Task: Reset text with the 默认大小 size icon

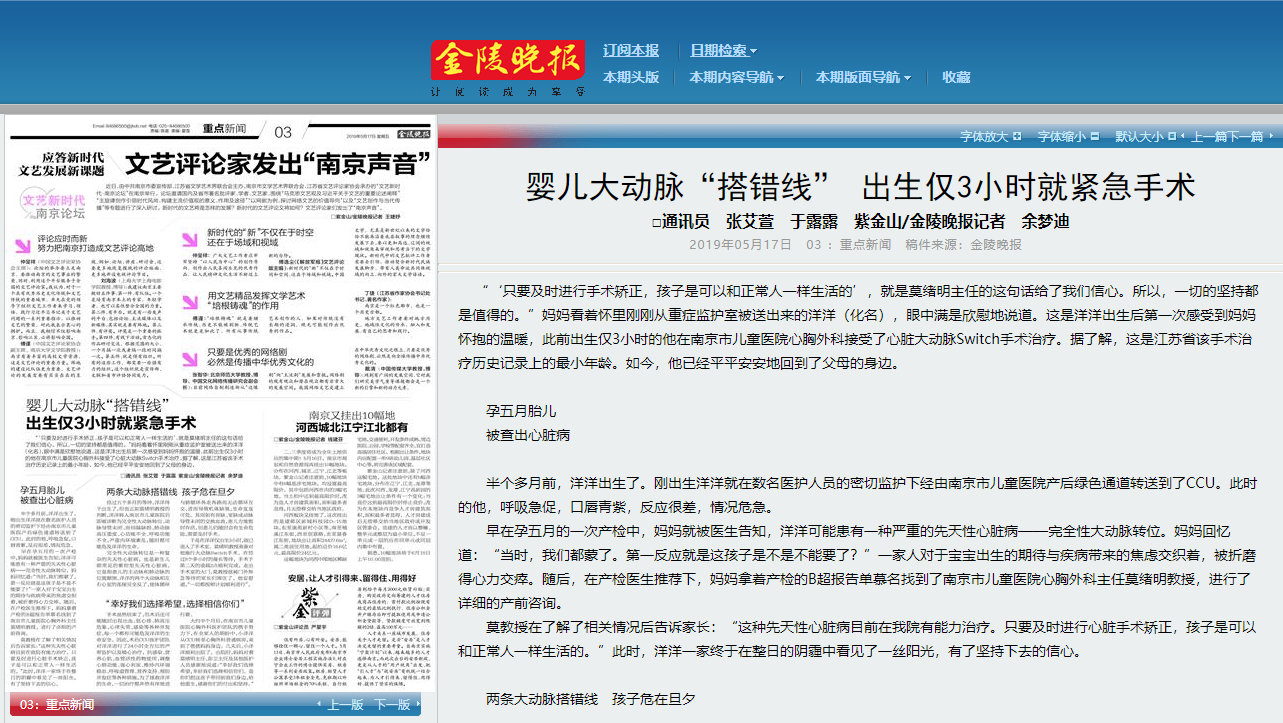Action: 1170,136
